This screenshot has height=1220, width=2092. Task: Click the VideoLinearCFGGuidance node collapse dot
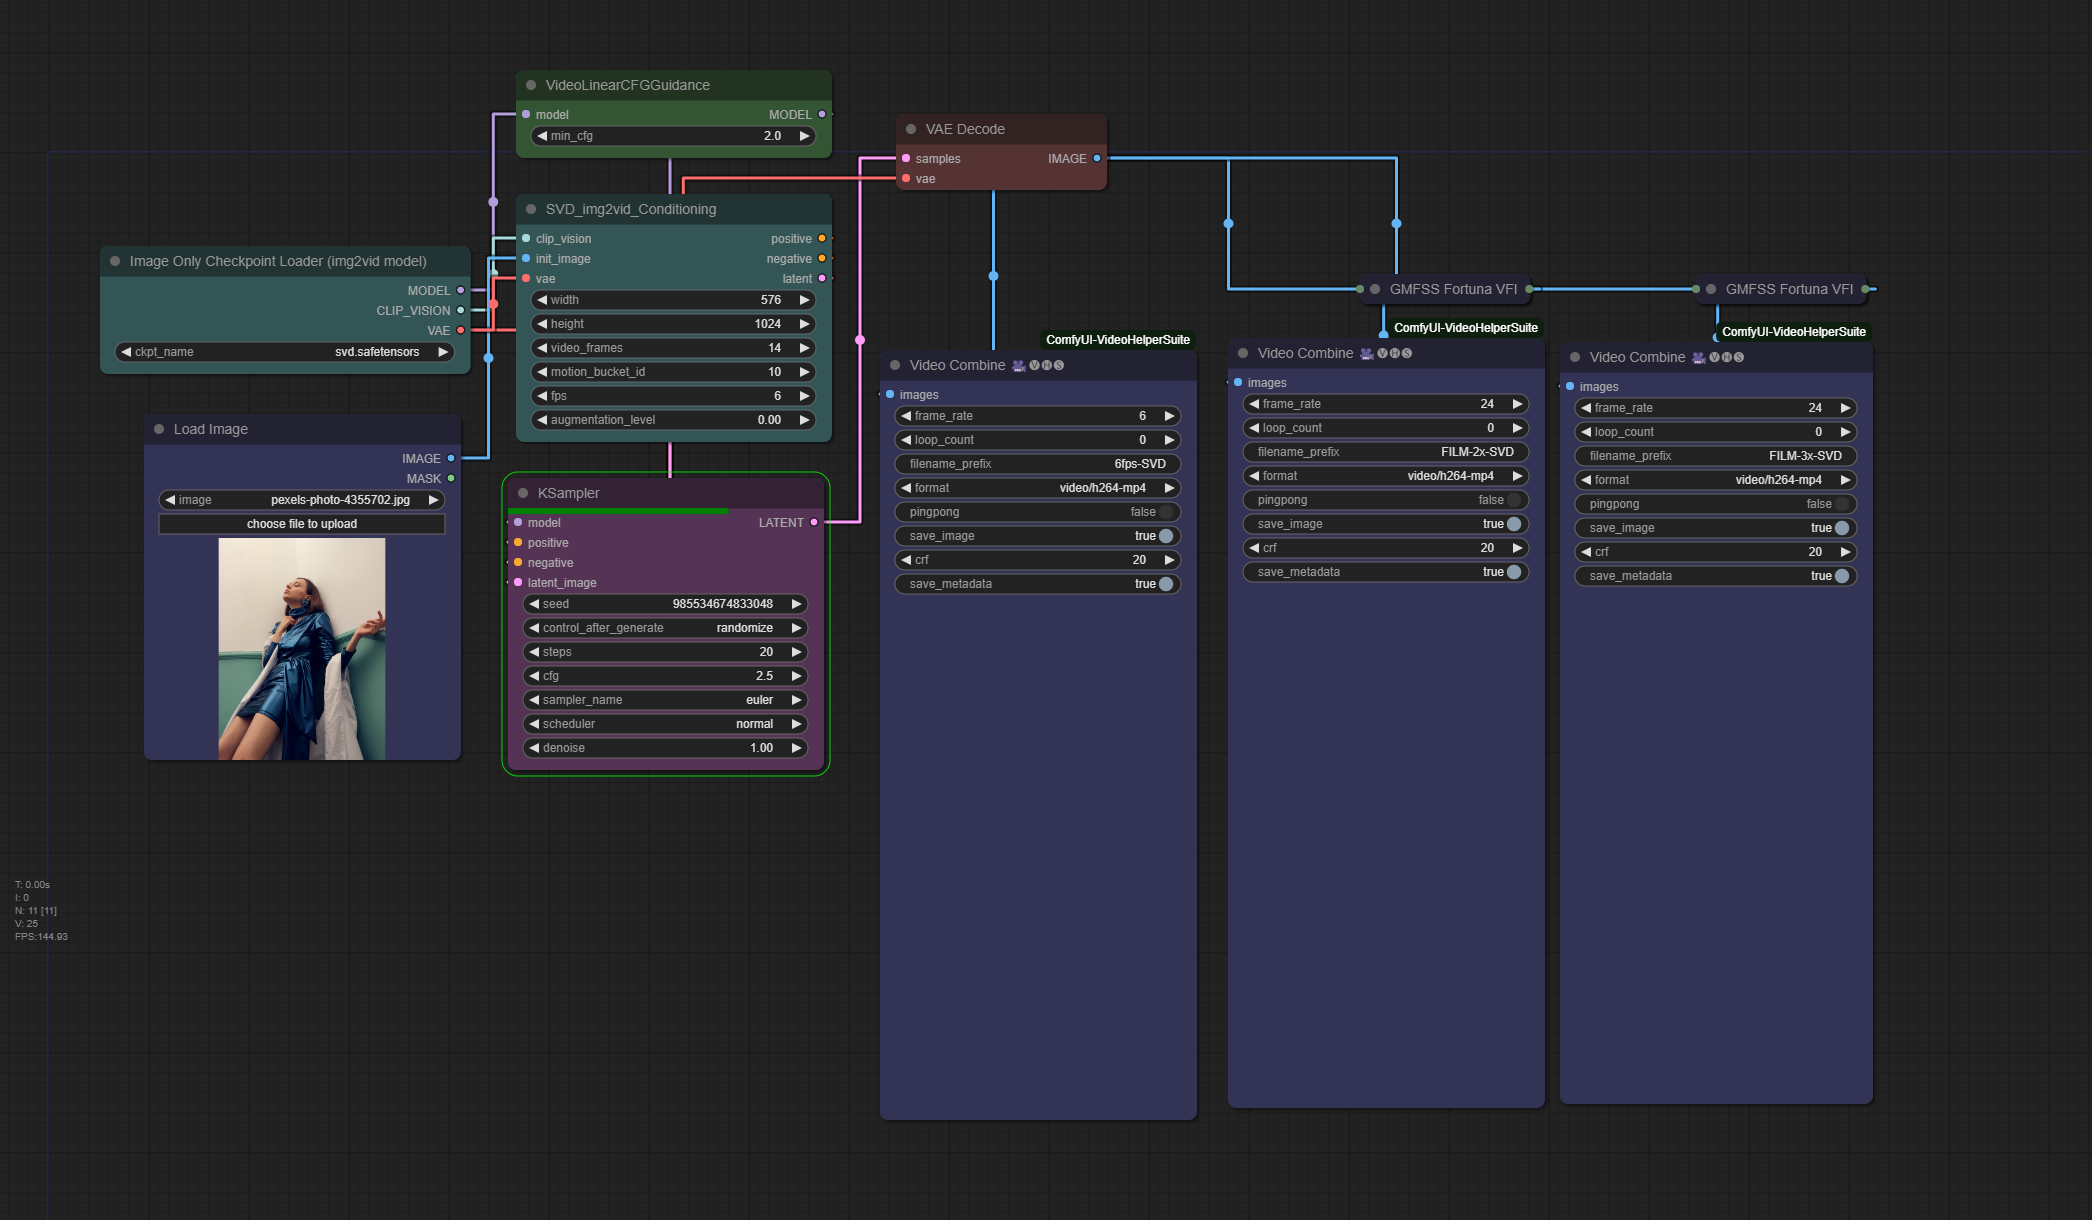pos(531,85)
